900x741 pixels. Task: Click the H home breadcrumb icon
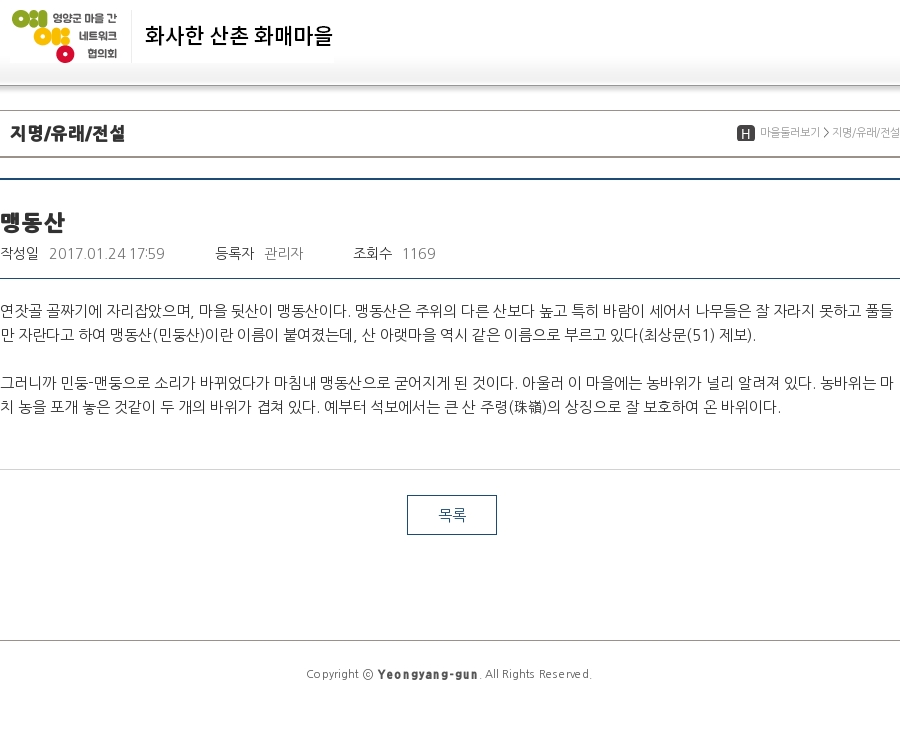coord(746,133)
